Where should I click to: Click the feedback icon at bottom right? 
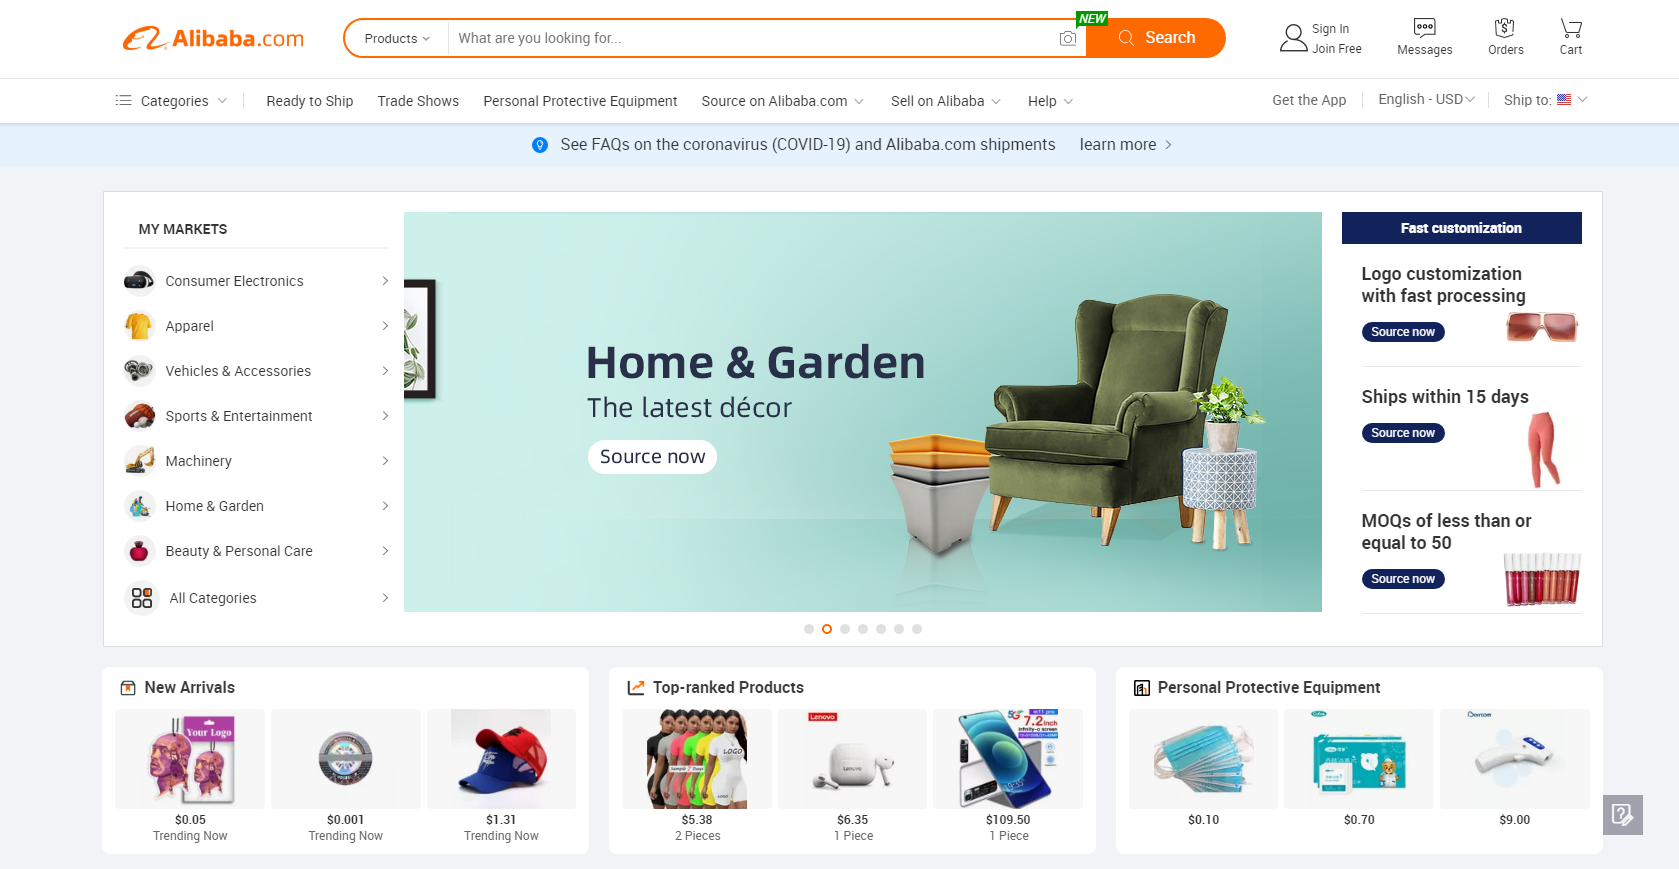pyautogui.click(x=1622, y=815)
